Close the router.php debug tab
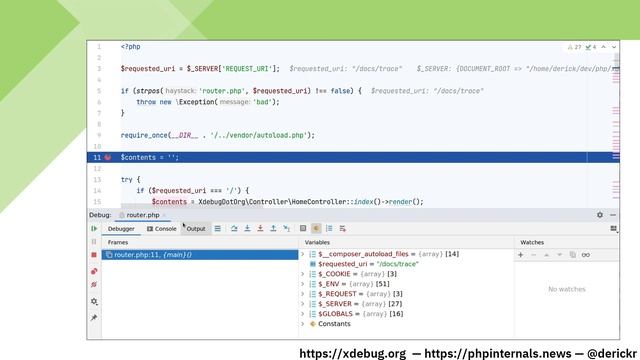 [164, 215]
